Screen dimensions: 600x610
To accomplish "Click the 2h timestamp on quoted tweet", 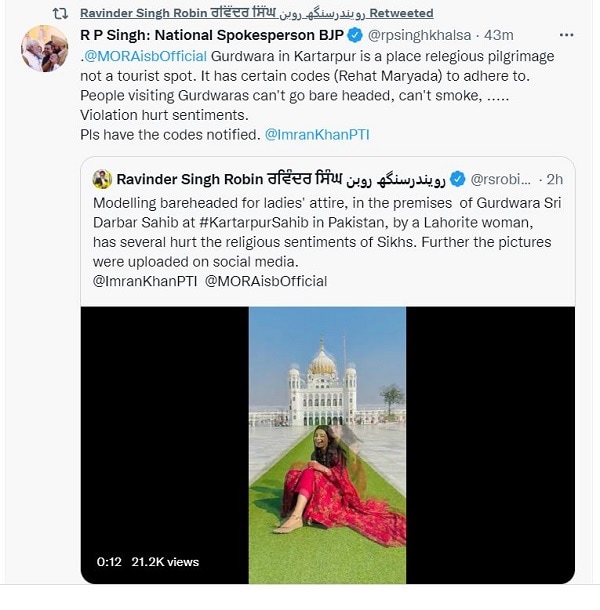I will [555, 179].
